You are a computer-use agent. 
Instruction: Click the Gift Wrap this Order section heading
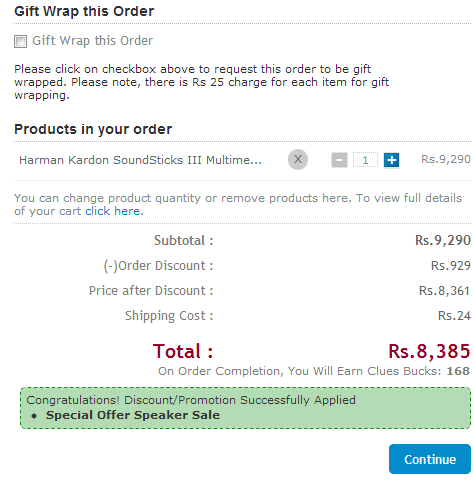point(84,11)
